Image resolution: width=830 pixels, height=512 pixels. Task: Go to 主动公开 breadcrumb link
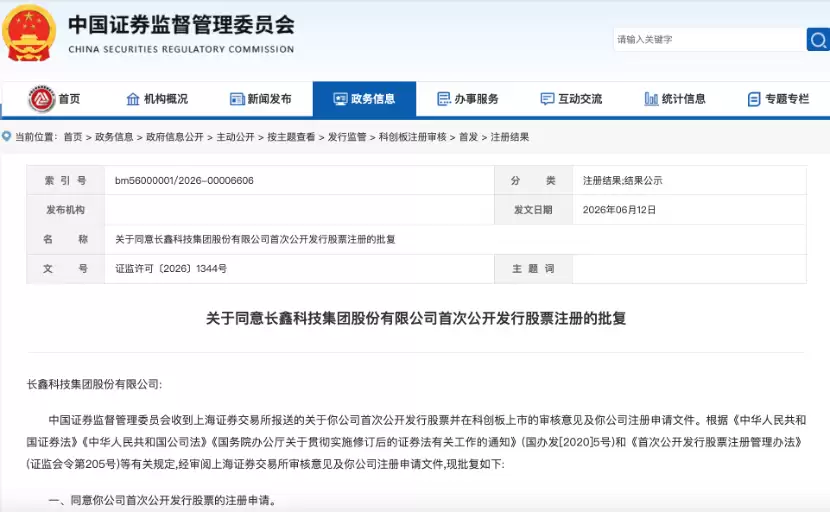pyautogui.click(x=236, y=137)
